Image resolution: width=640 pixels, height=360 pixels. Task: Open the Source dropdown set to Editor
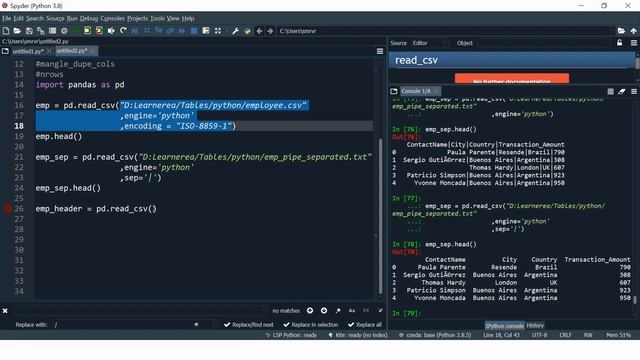click(x=430, y=43)
